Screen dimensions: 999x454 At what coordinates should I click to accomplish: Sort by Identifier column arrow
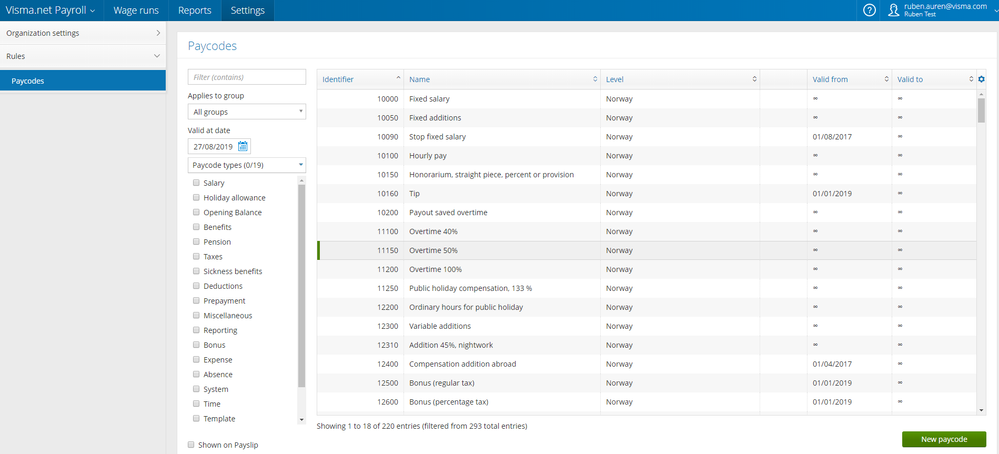point(398,78)
